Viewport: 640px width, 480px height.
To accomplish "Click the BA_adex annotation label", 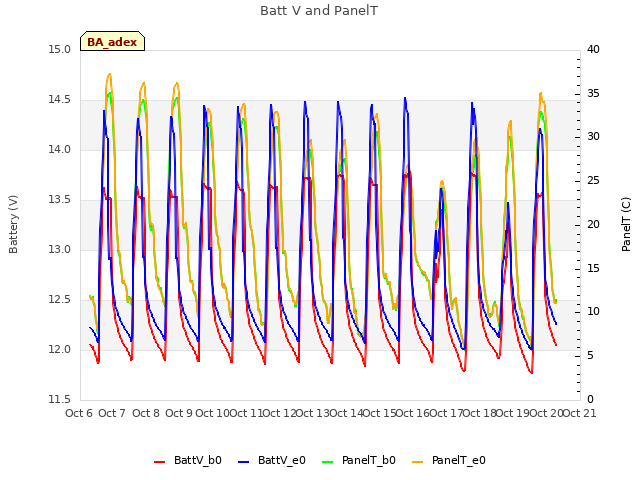I will [x=112, y=41].
